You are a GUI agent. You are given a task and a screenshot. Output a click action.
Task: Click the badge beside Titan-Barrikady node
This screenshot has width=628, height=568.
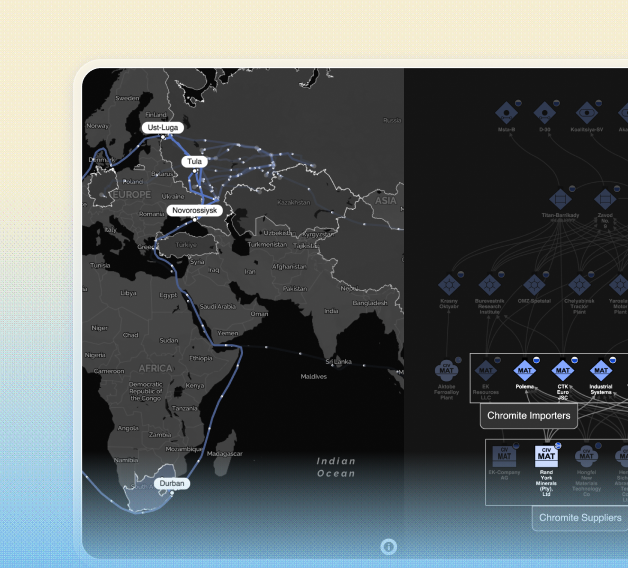tap(572, 188)
